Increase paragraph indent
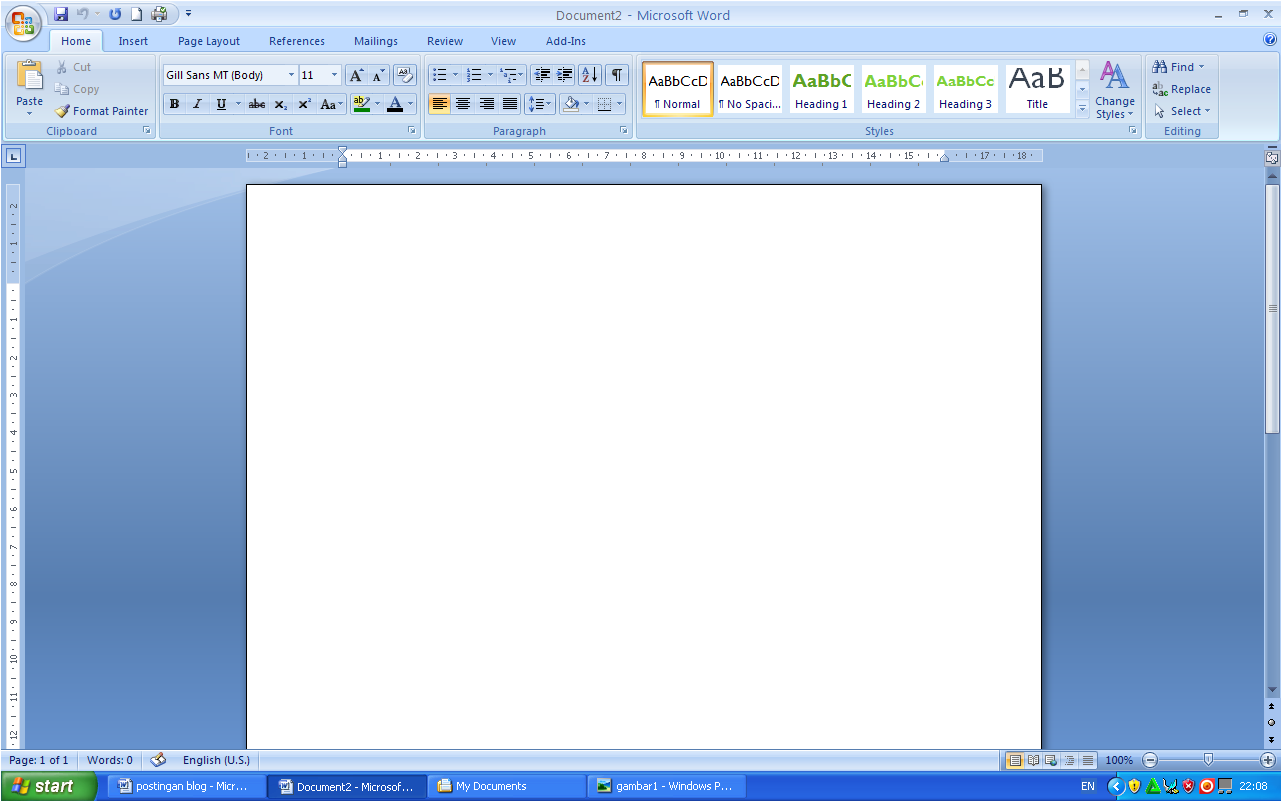The image size is (1282, 802). tap(565, 75)
